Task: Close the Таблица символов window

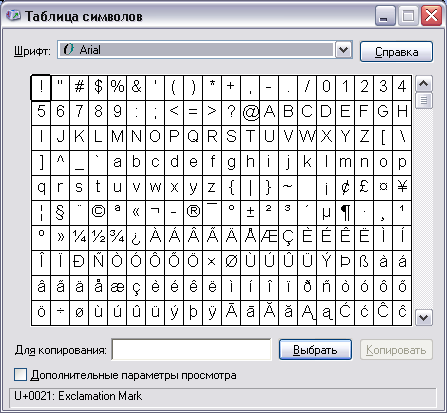Action: pyautogui.click(x=431, y=16)
